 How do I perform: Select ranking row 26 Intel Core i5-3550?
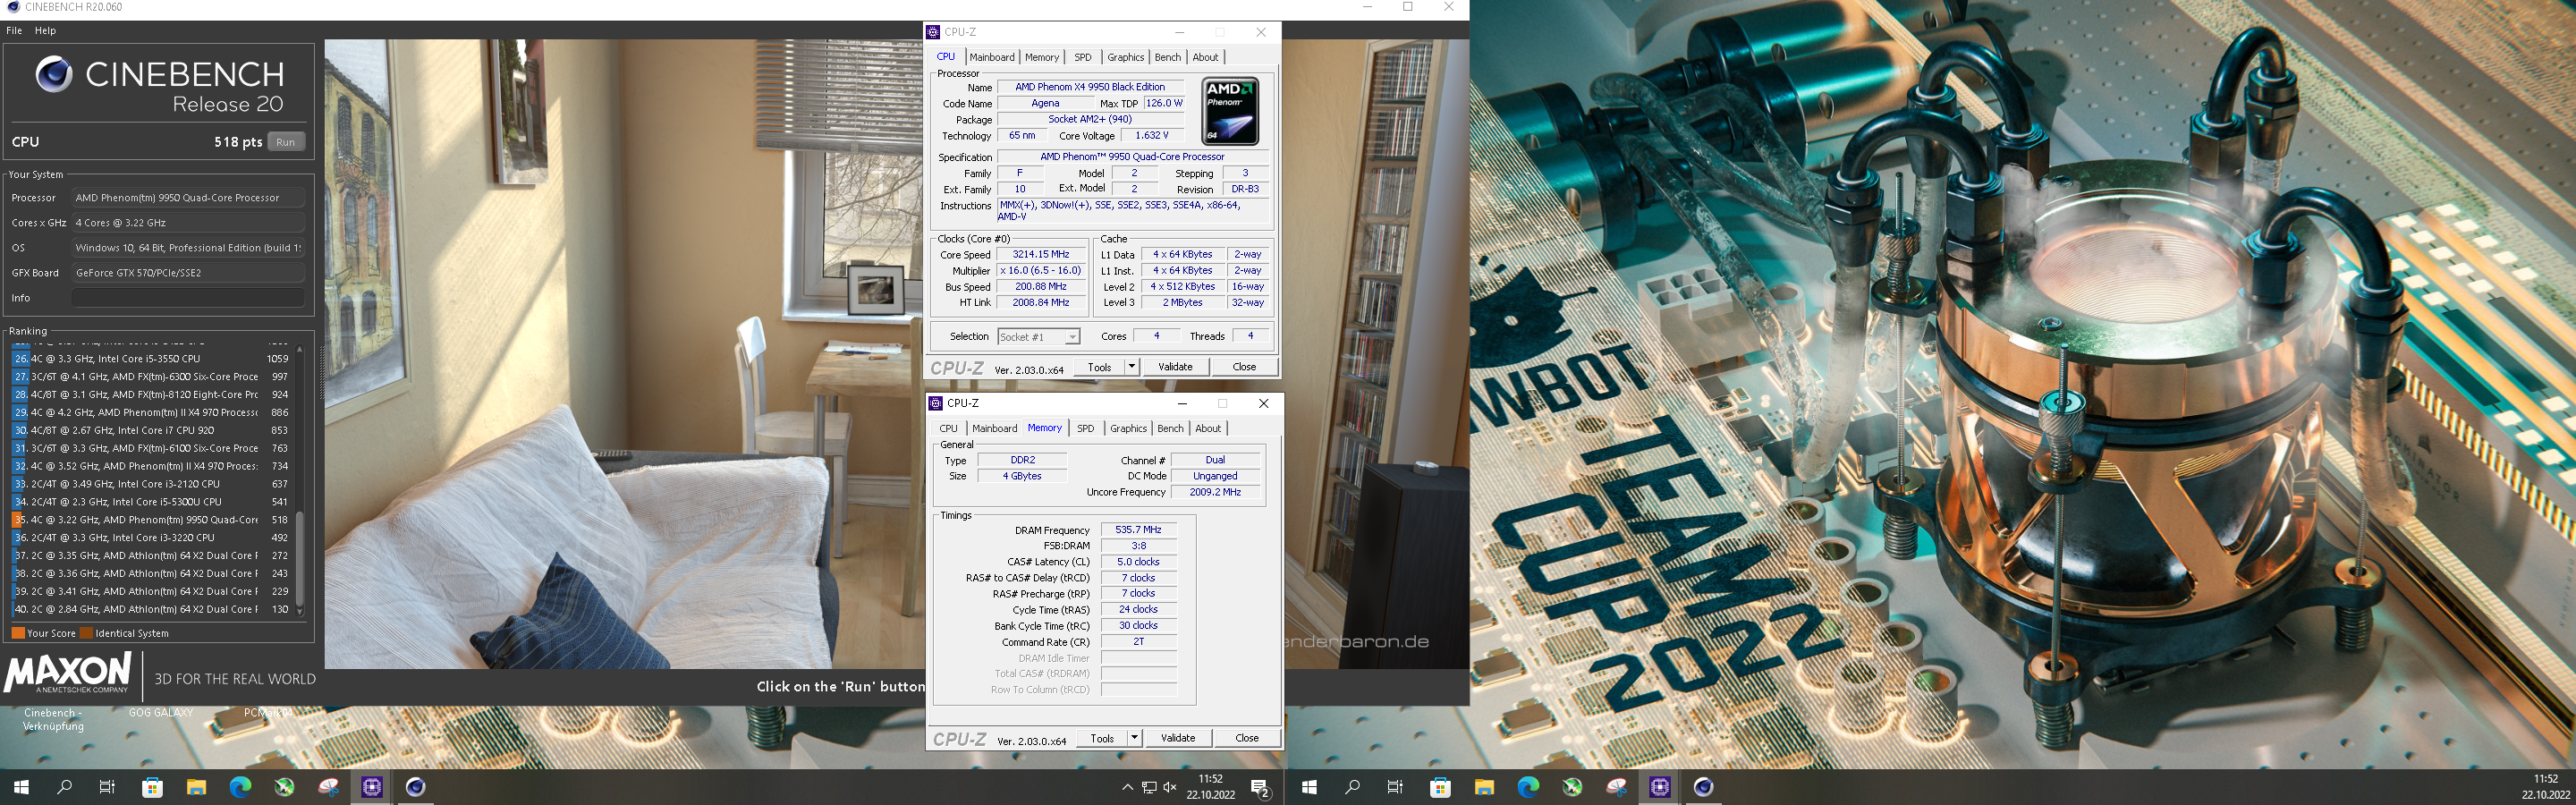coord(152,359)
